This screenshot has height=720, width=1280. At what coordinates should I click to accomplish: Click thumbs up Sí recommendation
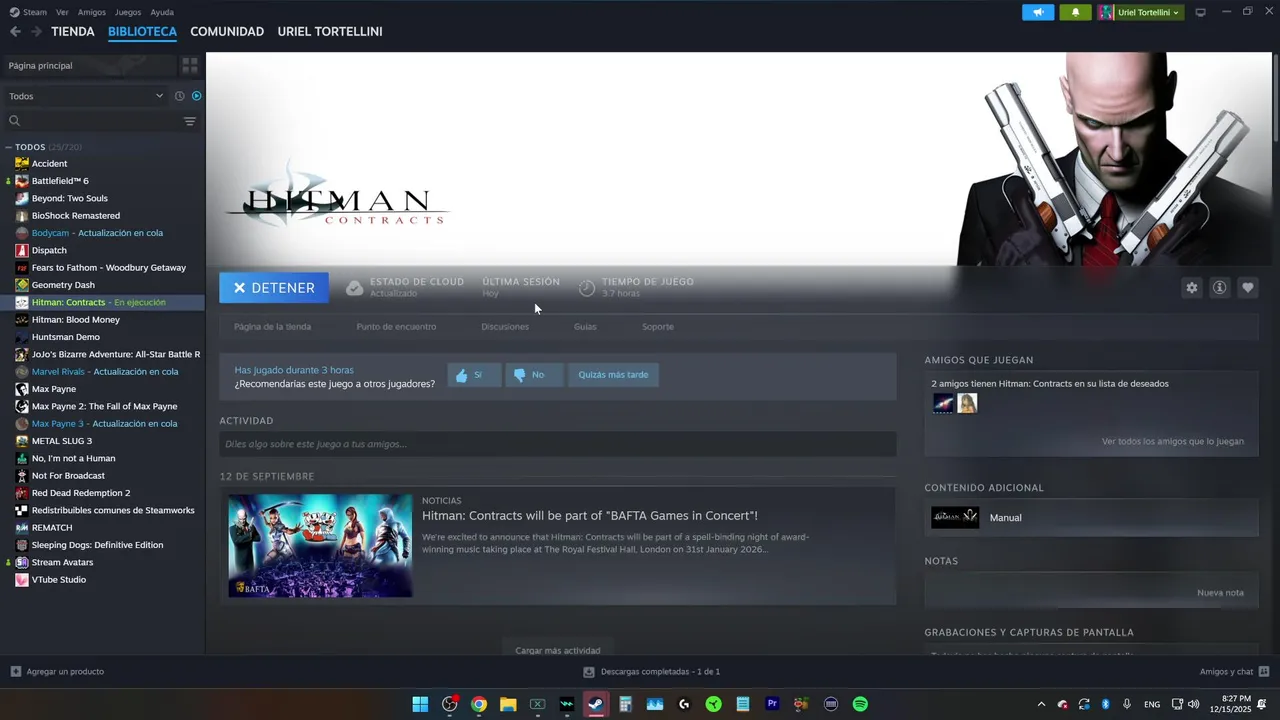pyautogui.click(x=474, y=375)
